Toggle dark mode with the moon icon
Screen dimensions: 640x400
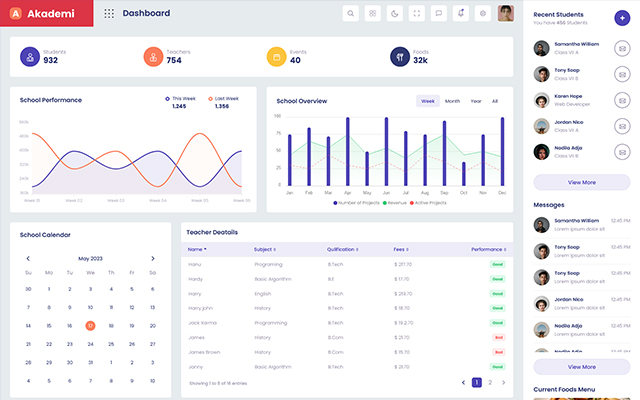395,13
